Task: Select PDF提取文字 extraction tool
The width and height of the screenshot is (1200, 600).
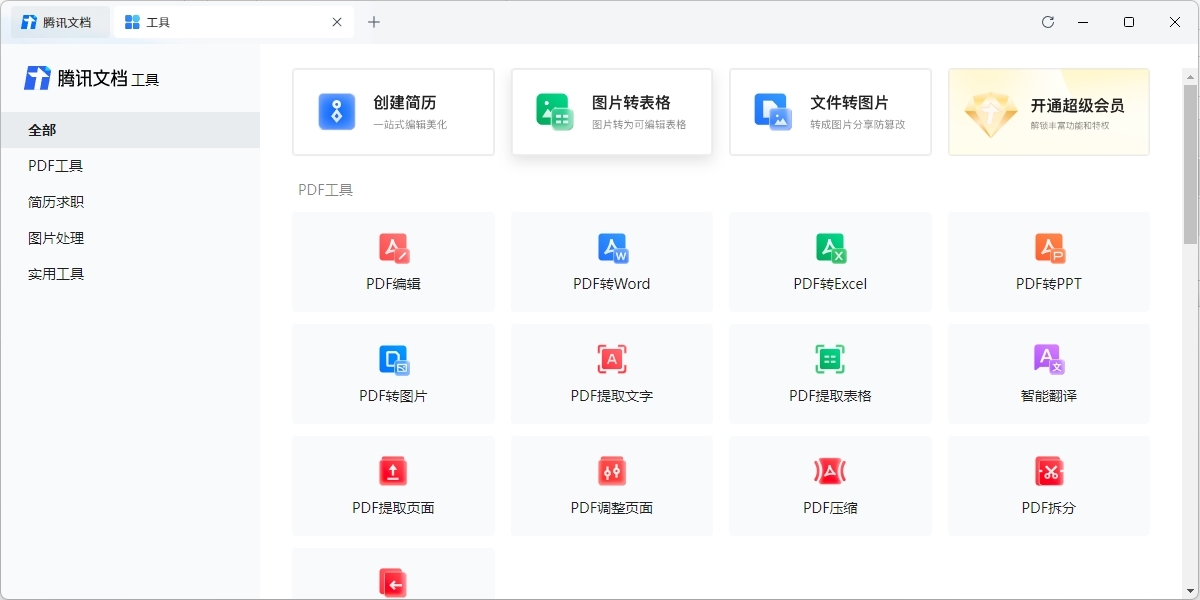Action: pyautogui.click(x=611, y=374)
